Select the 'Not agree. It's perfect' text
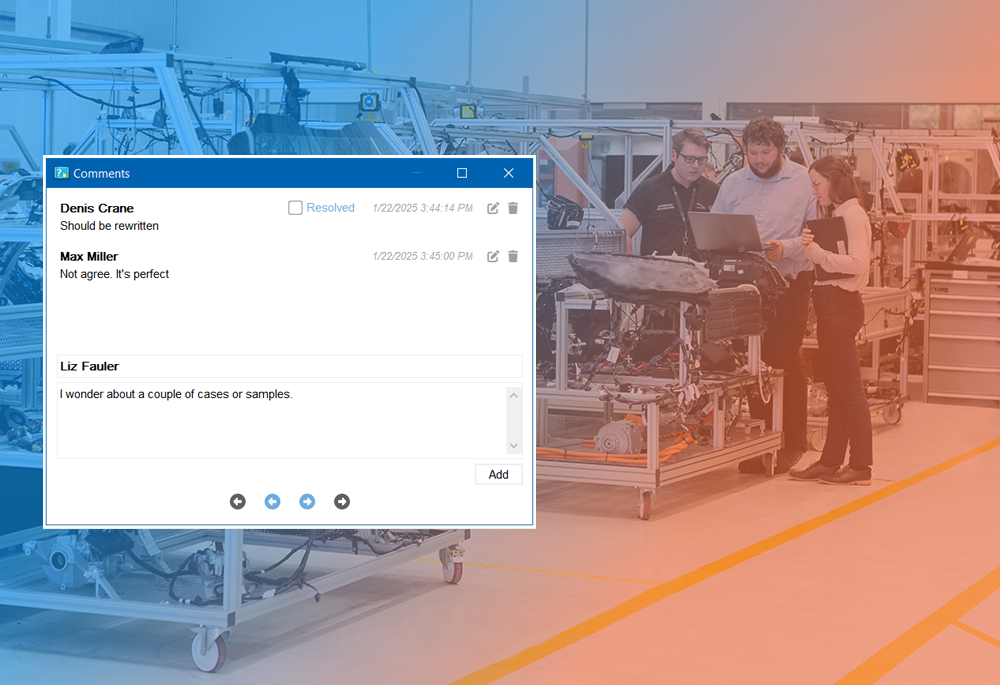This screenshot has height=685, width=1000. (x=114, y=274)
